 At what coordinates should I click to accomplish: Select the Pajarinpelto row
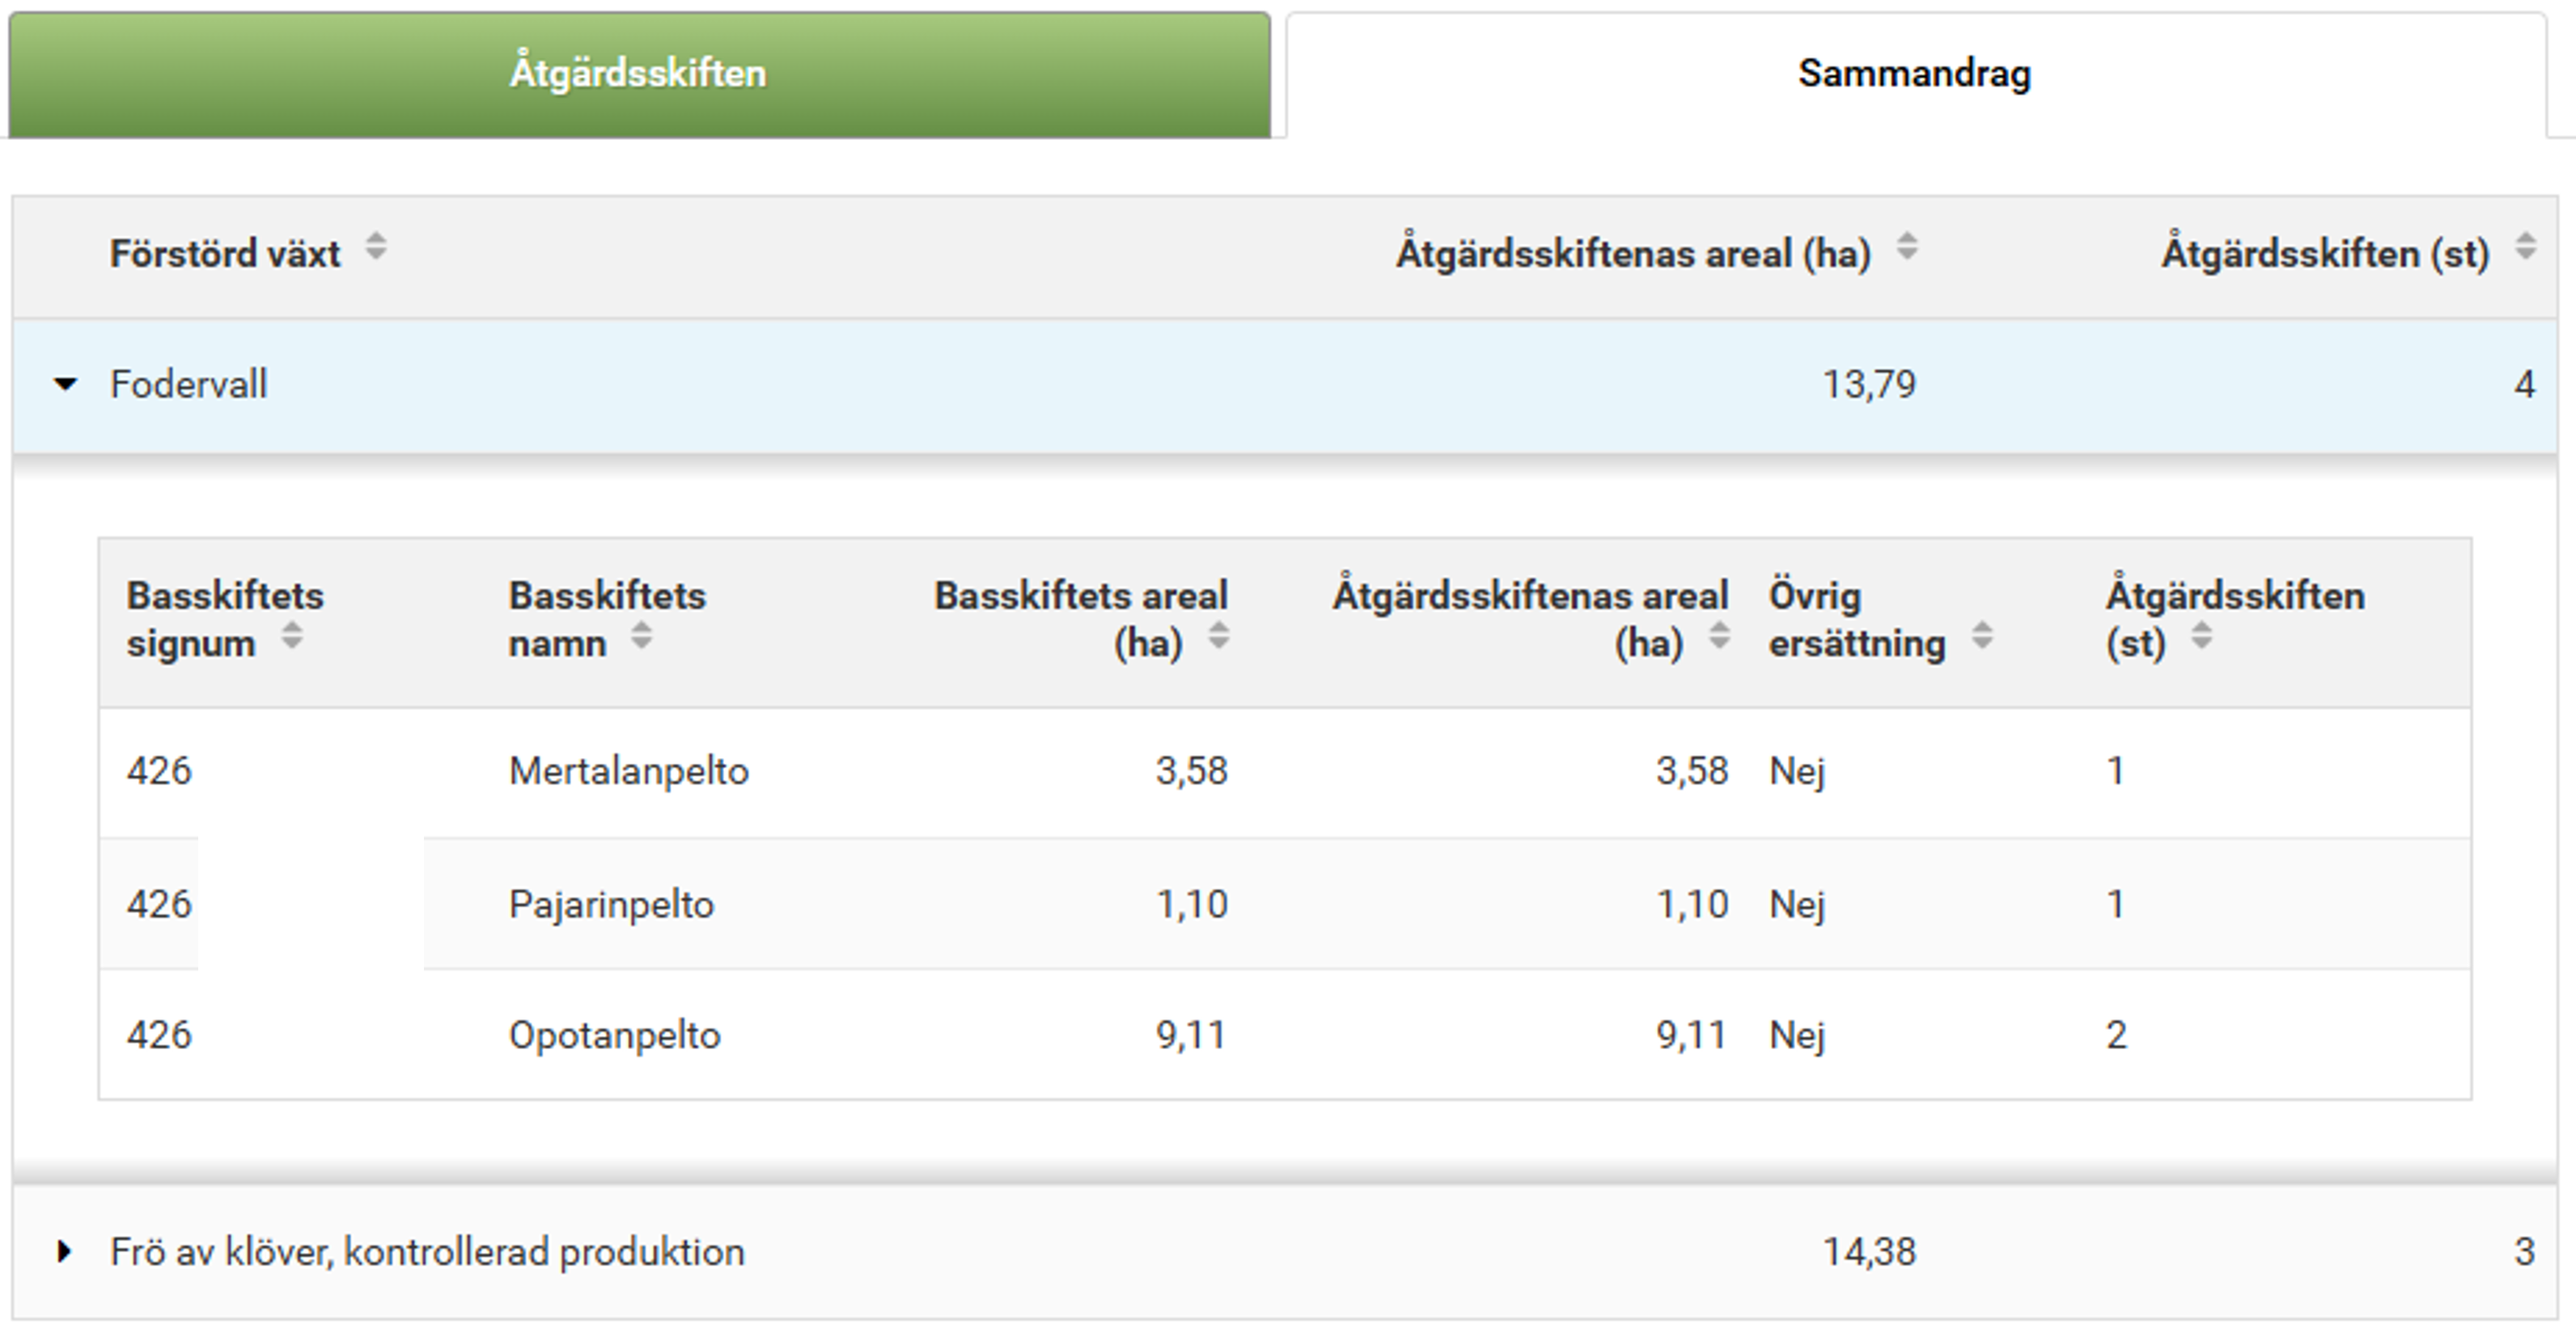click(611, 905)
